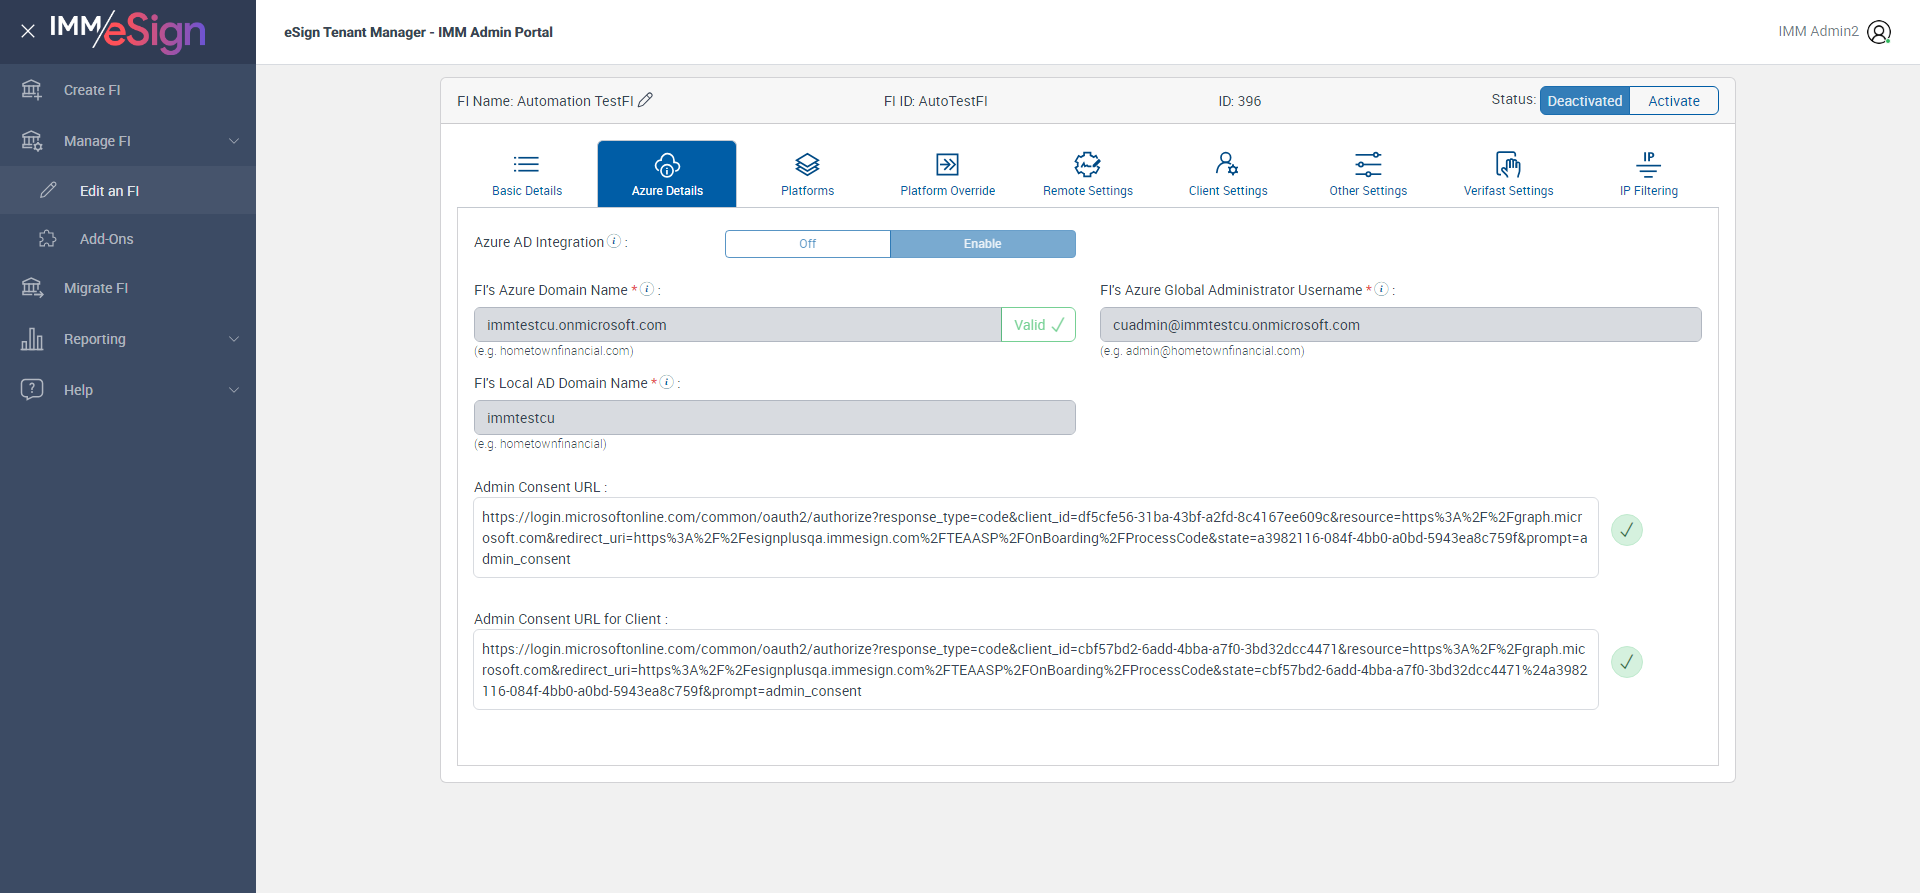
Task: Click the Create FI bank icon
Action: point(32,90)
